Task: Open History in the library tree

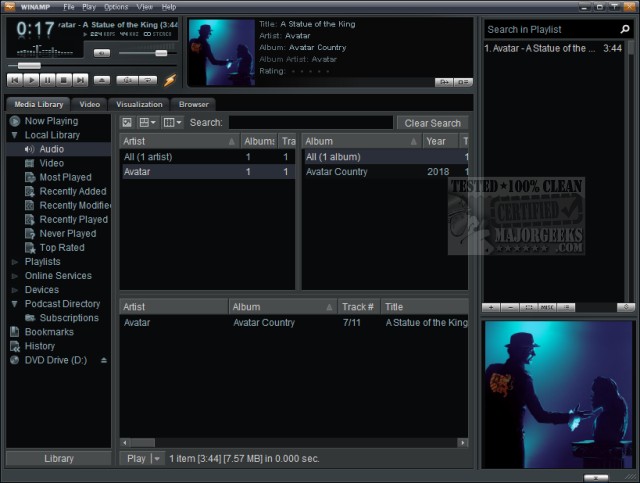Action: pyautogui.click(x=40, y=346)
